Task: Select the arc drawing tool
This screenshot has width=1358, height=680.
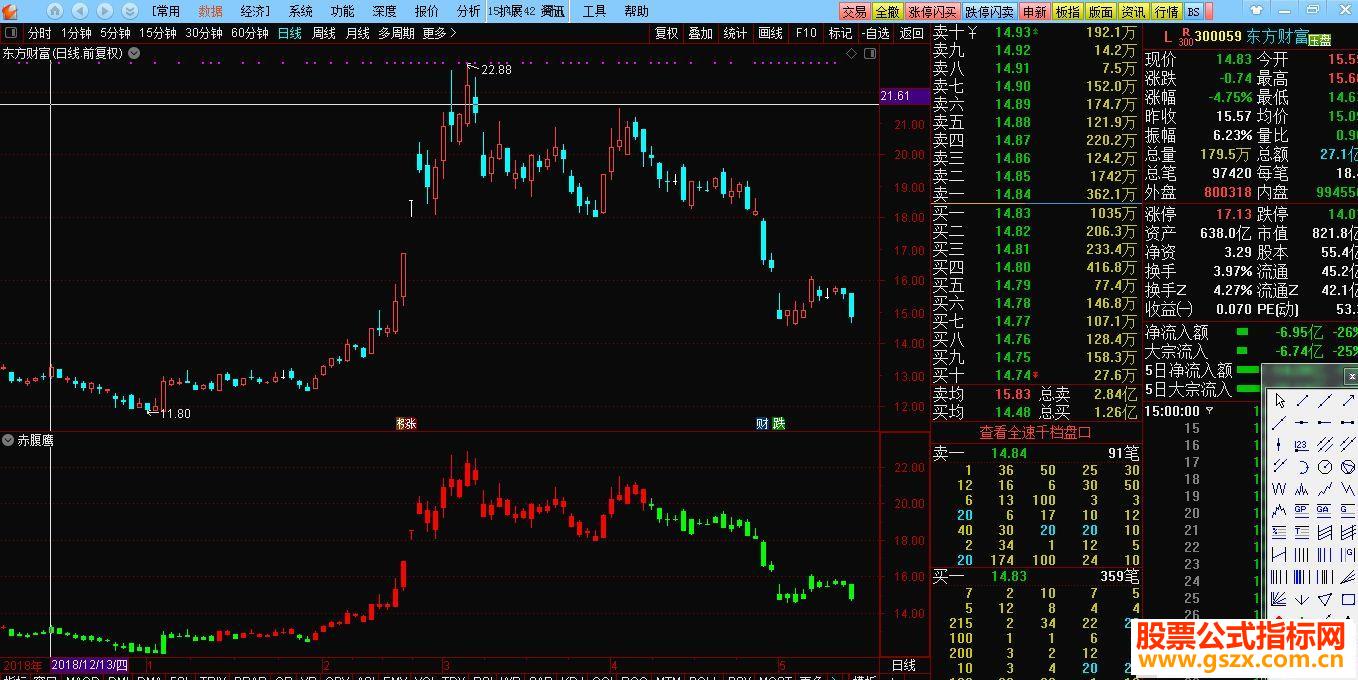Action: tap(1302, 467)
